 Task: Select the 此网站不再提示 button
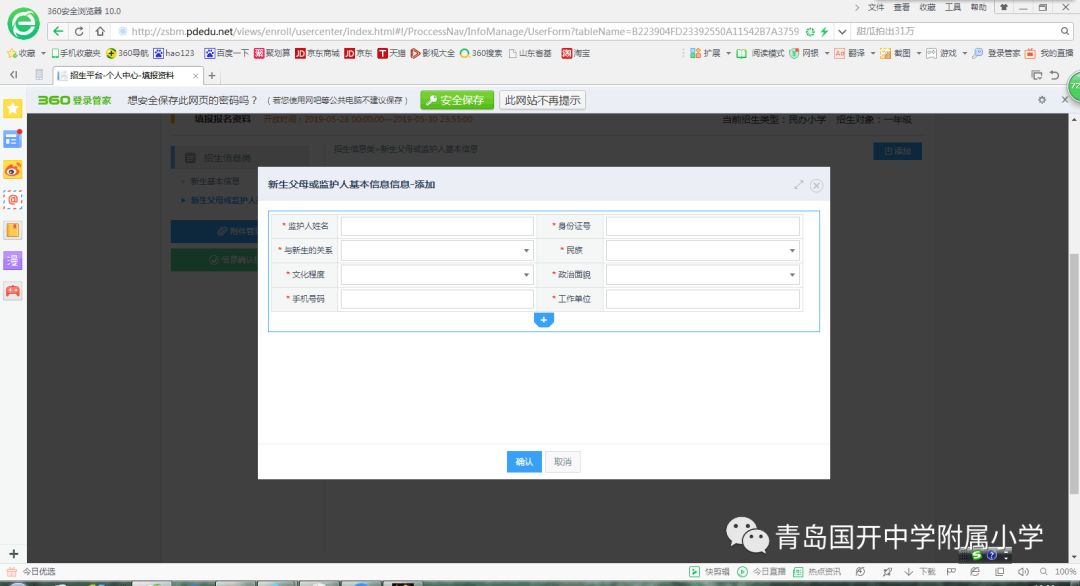click(x=542, y=100)
